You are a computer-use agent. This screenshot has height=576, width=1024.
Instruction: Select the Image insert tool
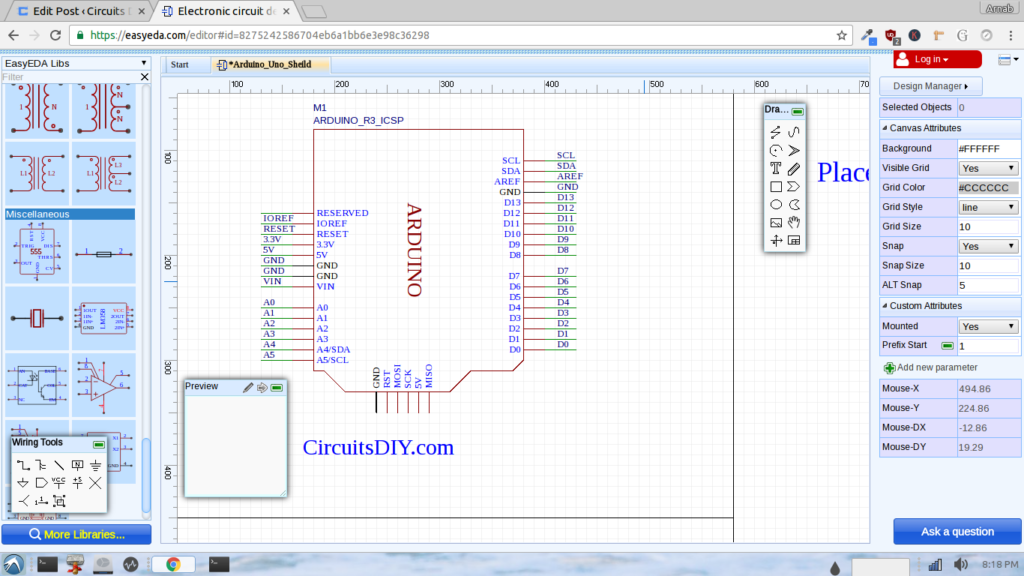point(776,223)
